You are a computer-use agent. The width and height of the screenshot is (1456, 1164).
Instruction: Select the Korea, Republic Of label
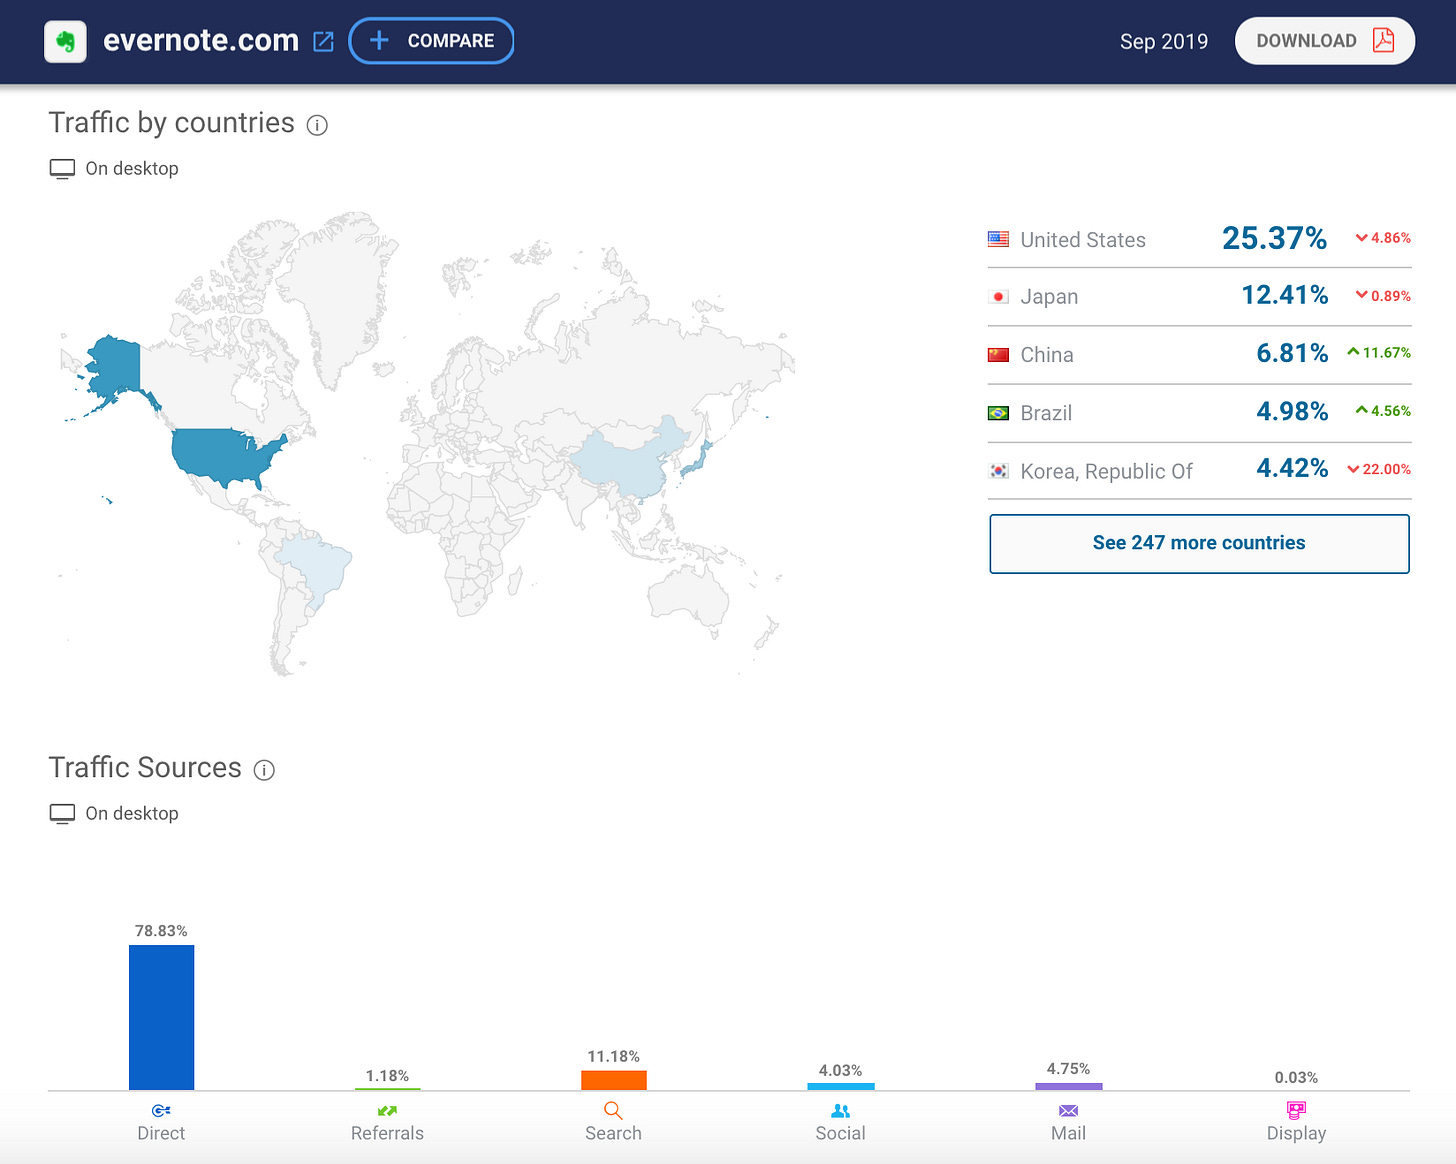point(1106,471)
